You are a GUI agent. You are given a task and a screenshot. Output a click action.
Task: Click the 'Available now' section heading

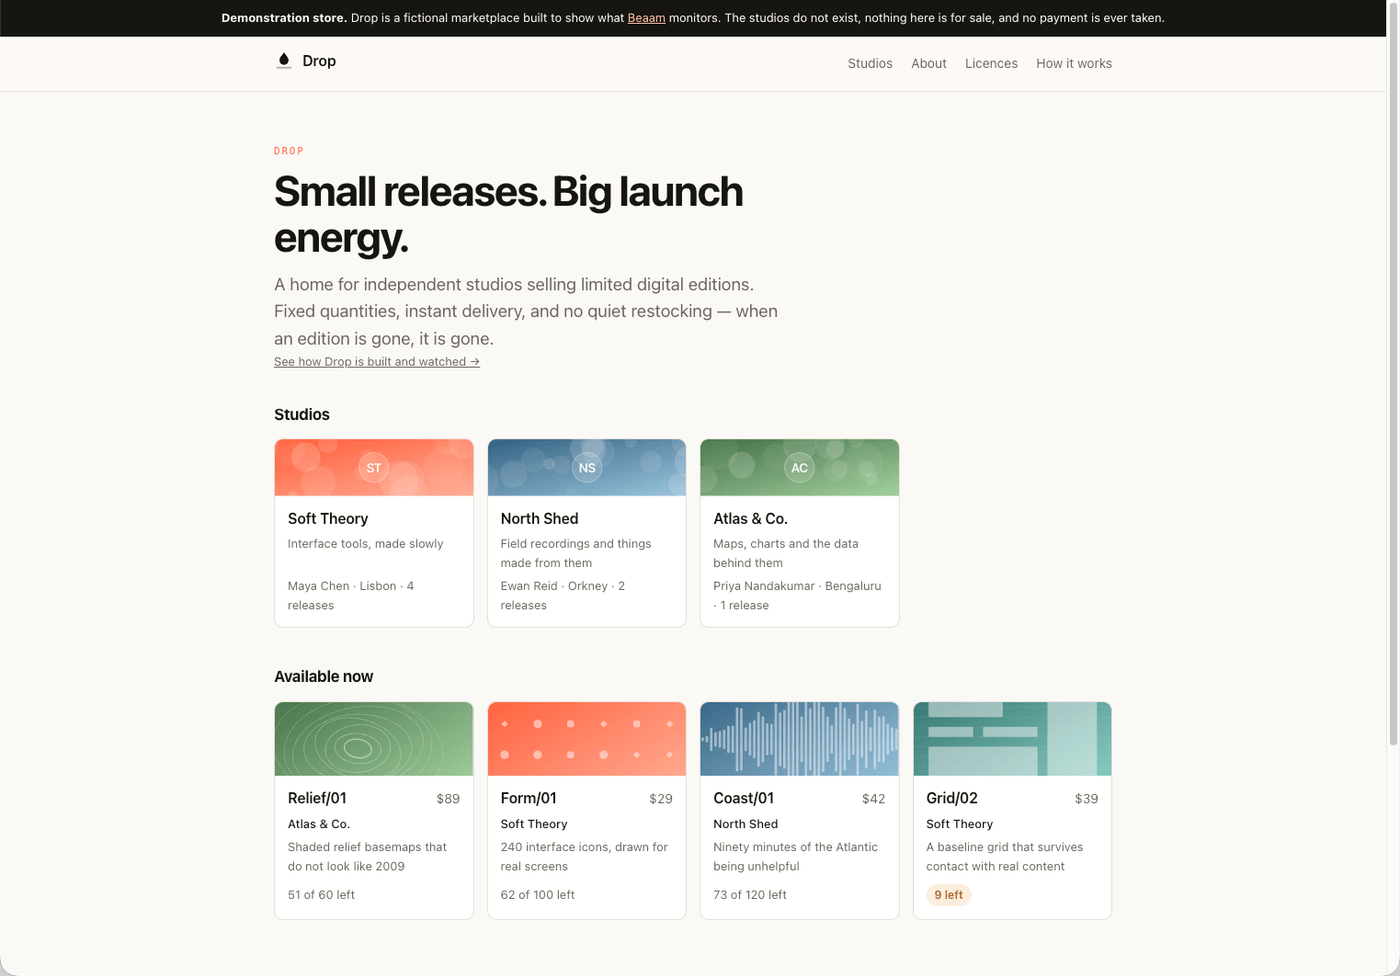tap(324, 676)
